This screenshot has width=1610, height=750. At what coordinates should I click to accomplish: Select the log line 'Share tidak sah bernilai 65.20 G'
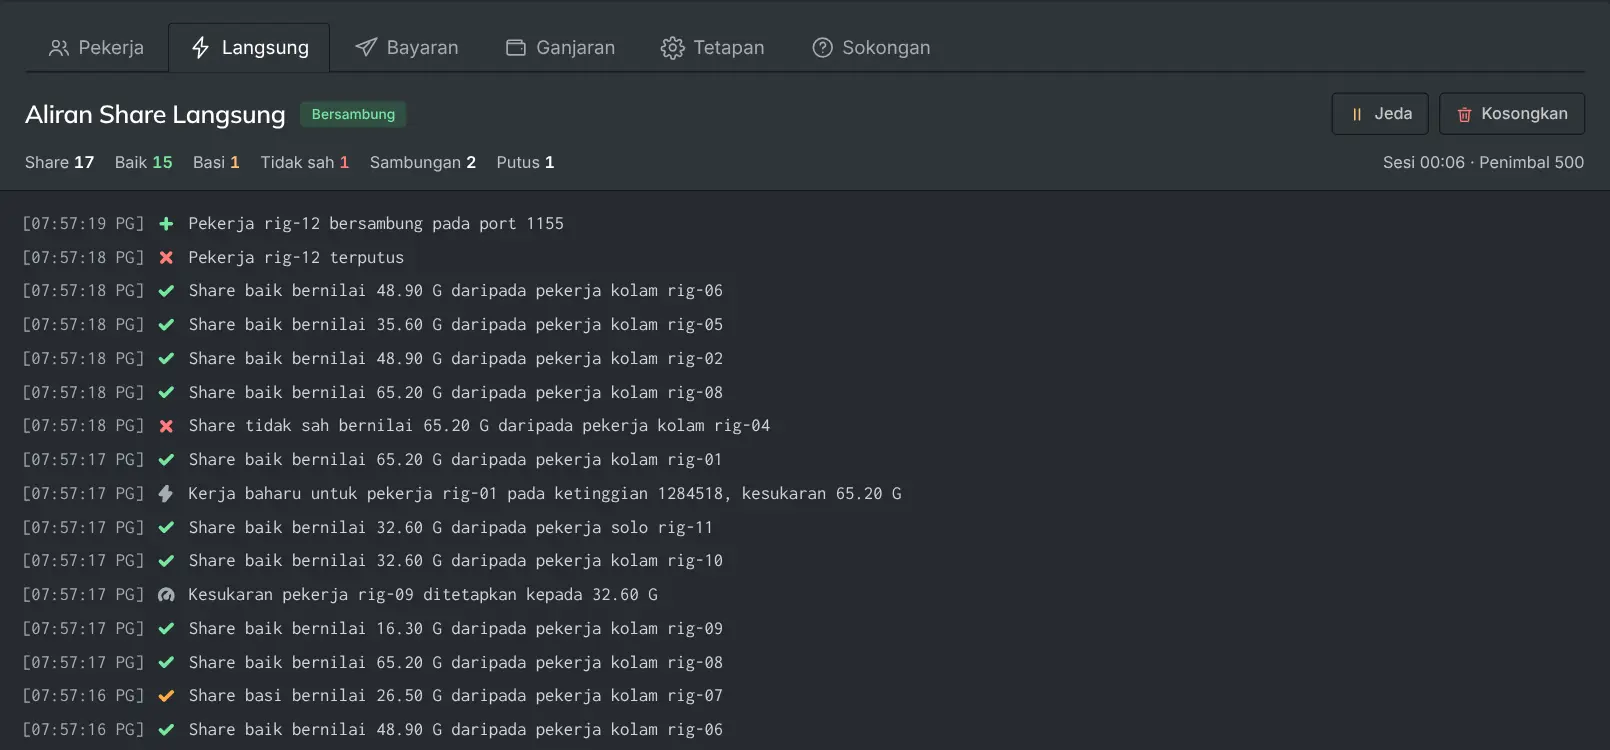pos(479,426)
